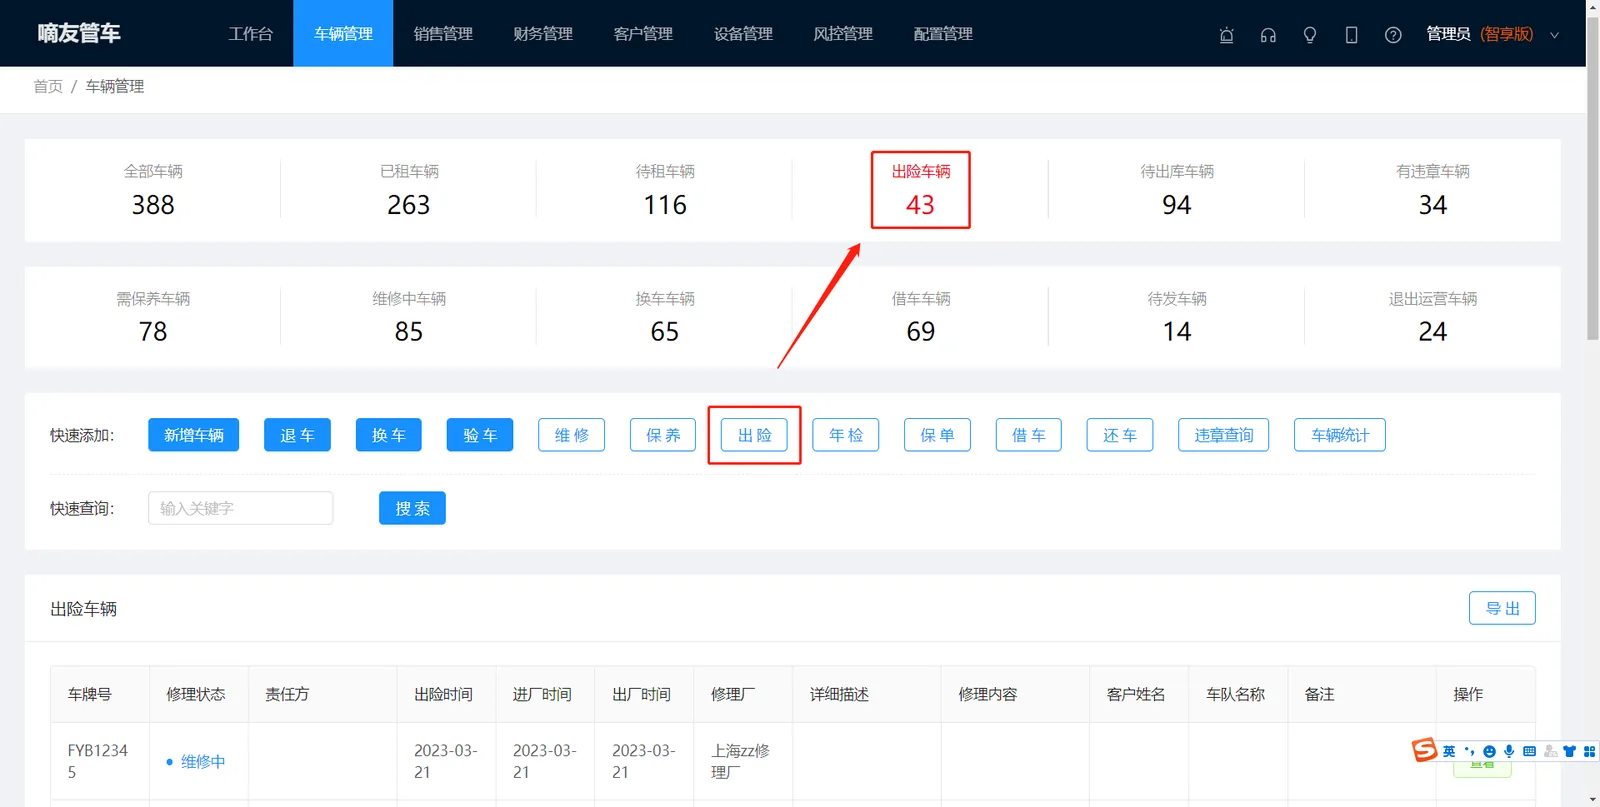1600x807 pixels.
Task: Select the 有违章车辆 34 stat card
Action: point(1433,190)
